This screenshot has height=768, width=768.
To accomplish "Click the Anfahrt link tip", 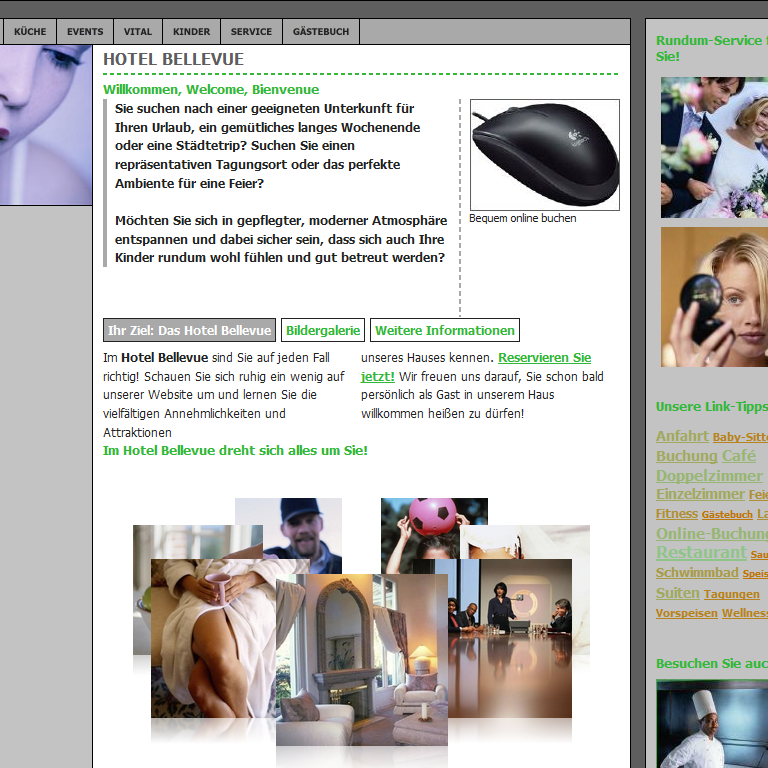I will click(x=682, y=436).
